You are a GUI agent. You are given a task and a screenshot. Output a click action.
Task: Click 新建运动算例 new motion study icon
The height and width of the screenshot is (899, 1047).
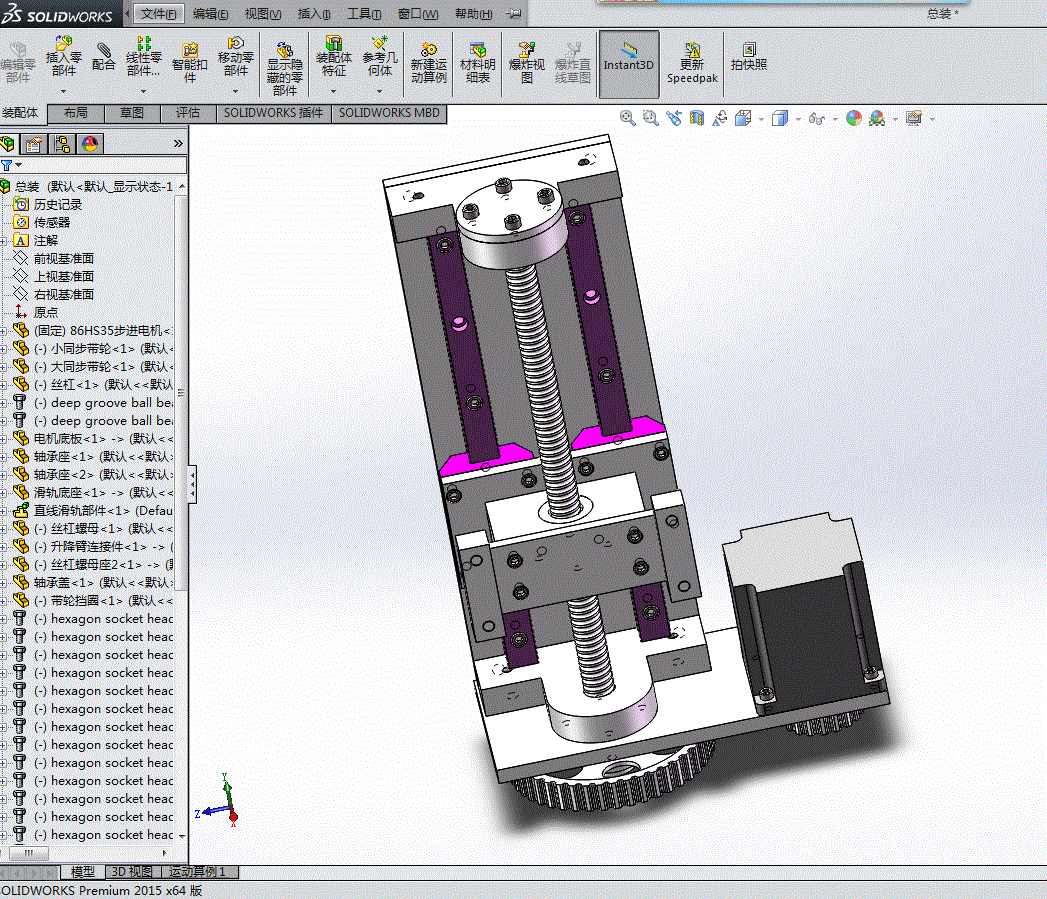click(428, 62)
